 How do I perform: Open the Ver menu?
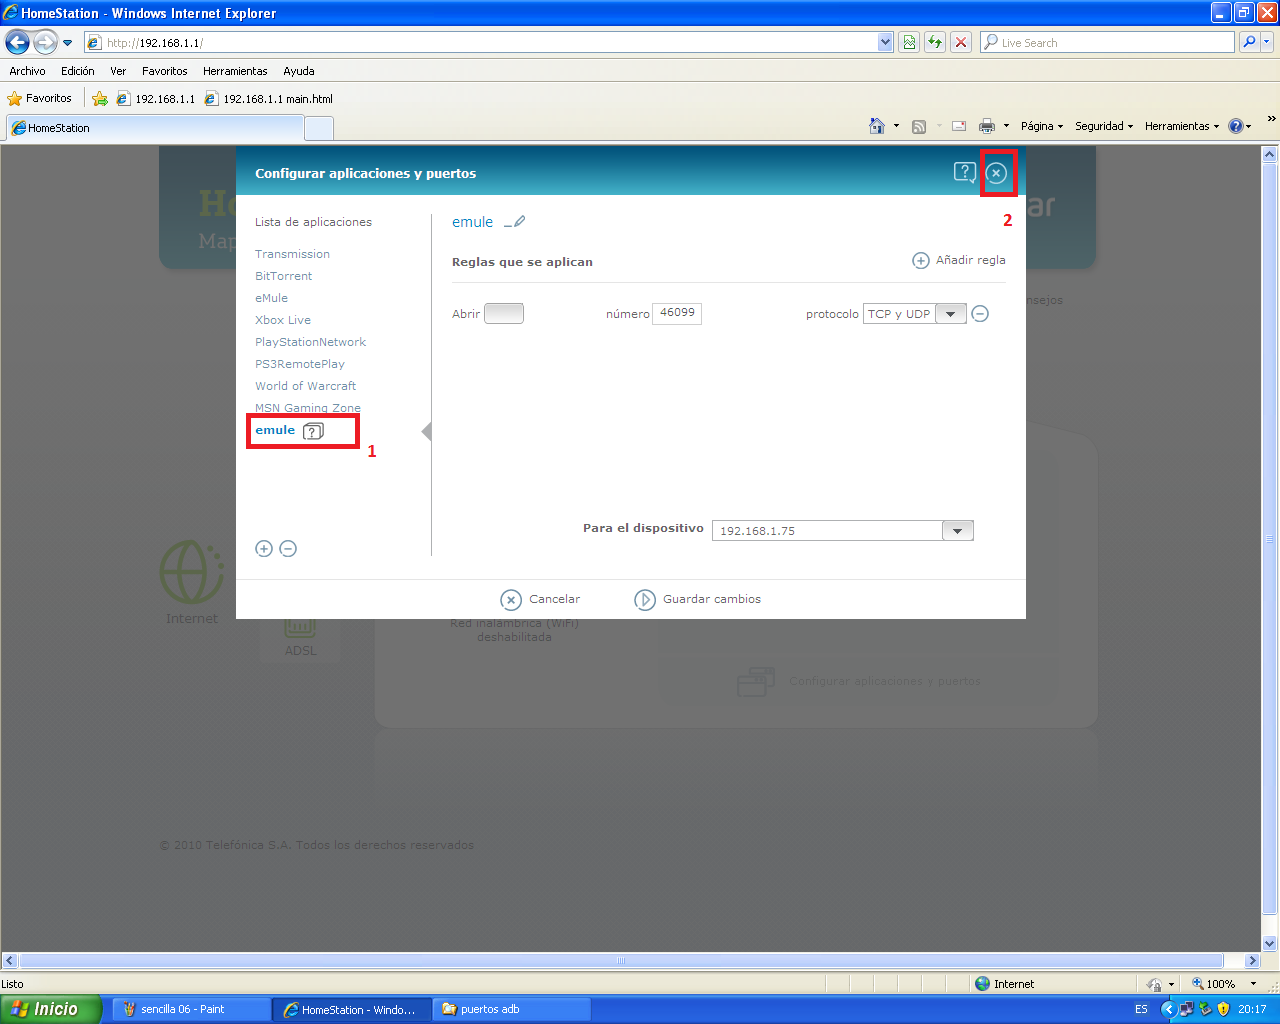(x=118, y=71)
